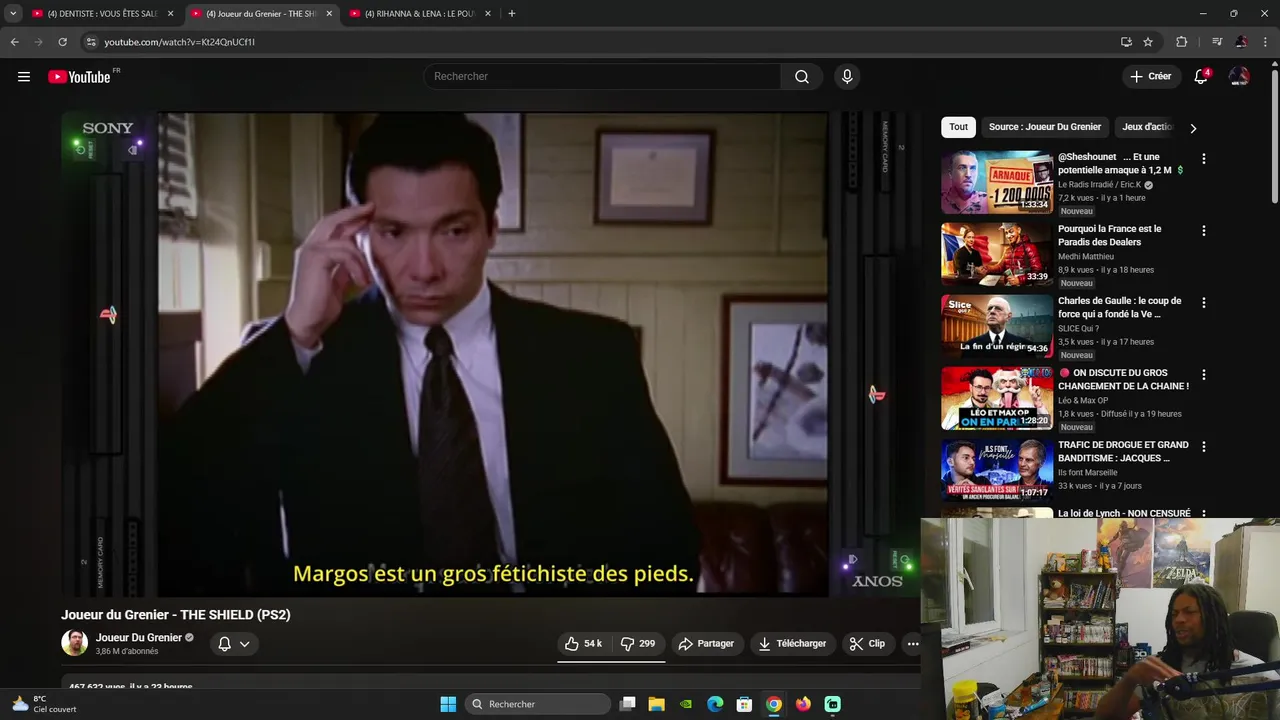
Task: Start voice search with microphone icon
Action: 847,77
